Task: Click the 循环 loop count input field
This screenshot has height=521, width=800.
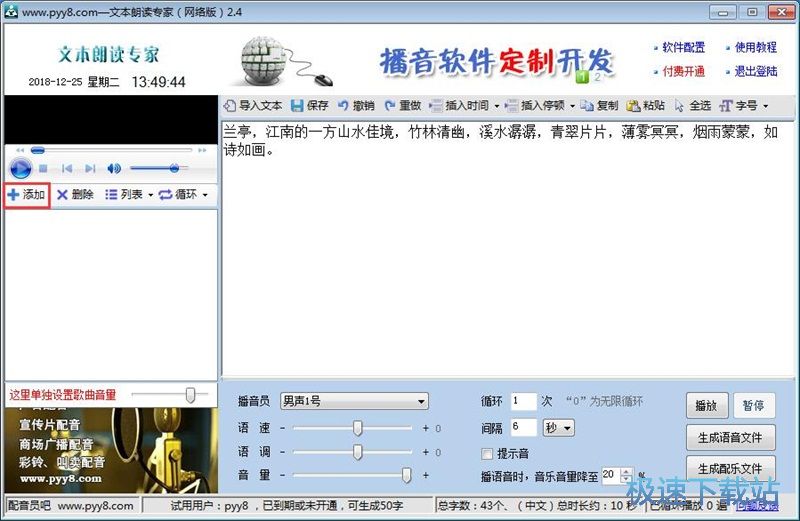Action: click(524, 401)
